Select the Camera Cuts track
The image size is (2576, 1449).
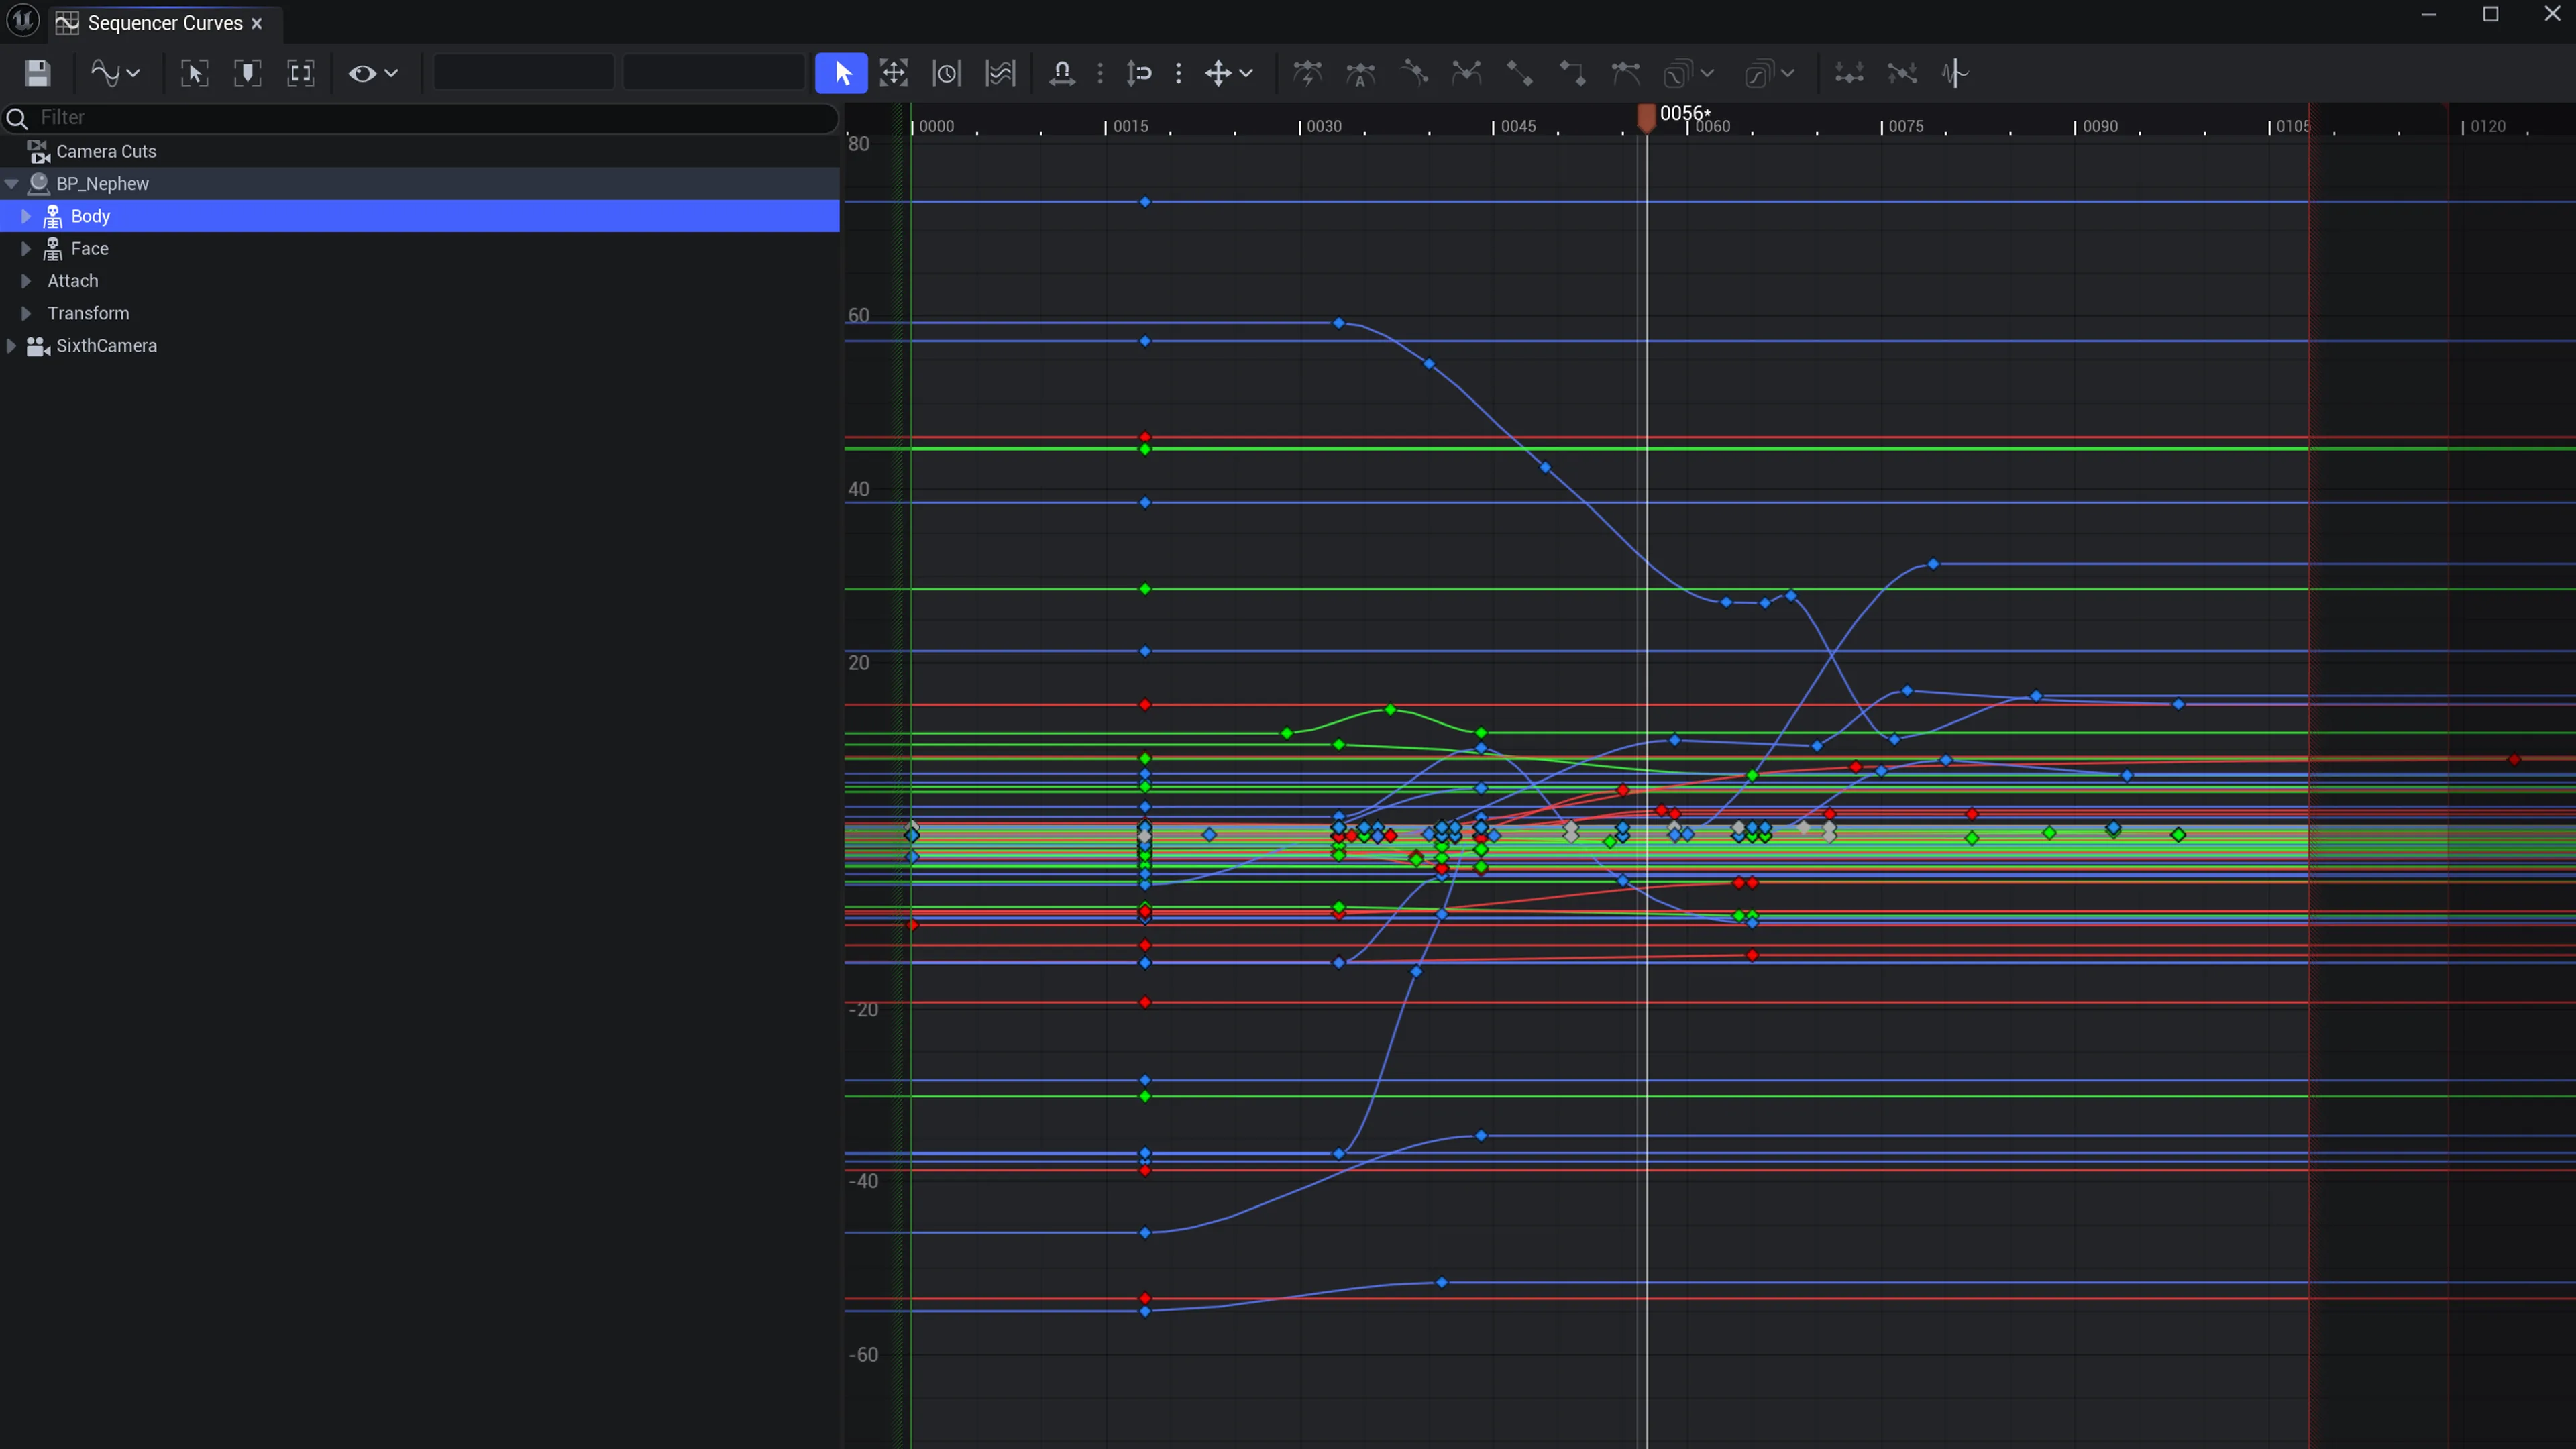tap(106, 151)
